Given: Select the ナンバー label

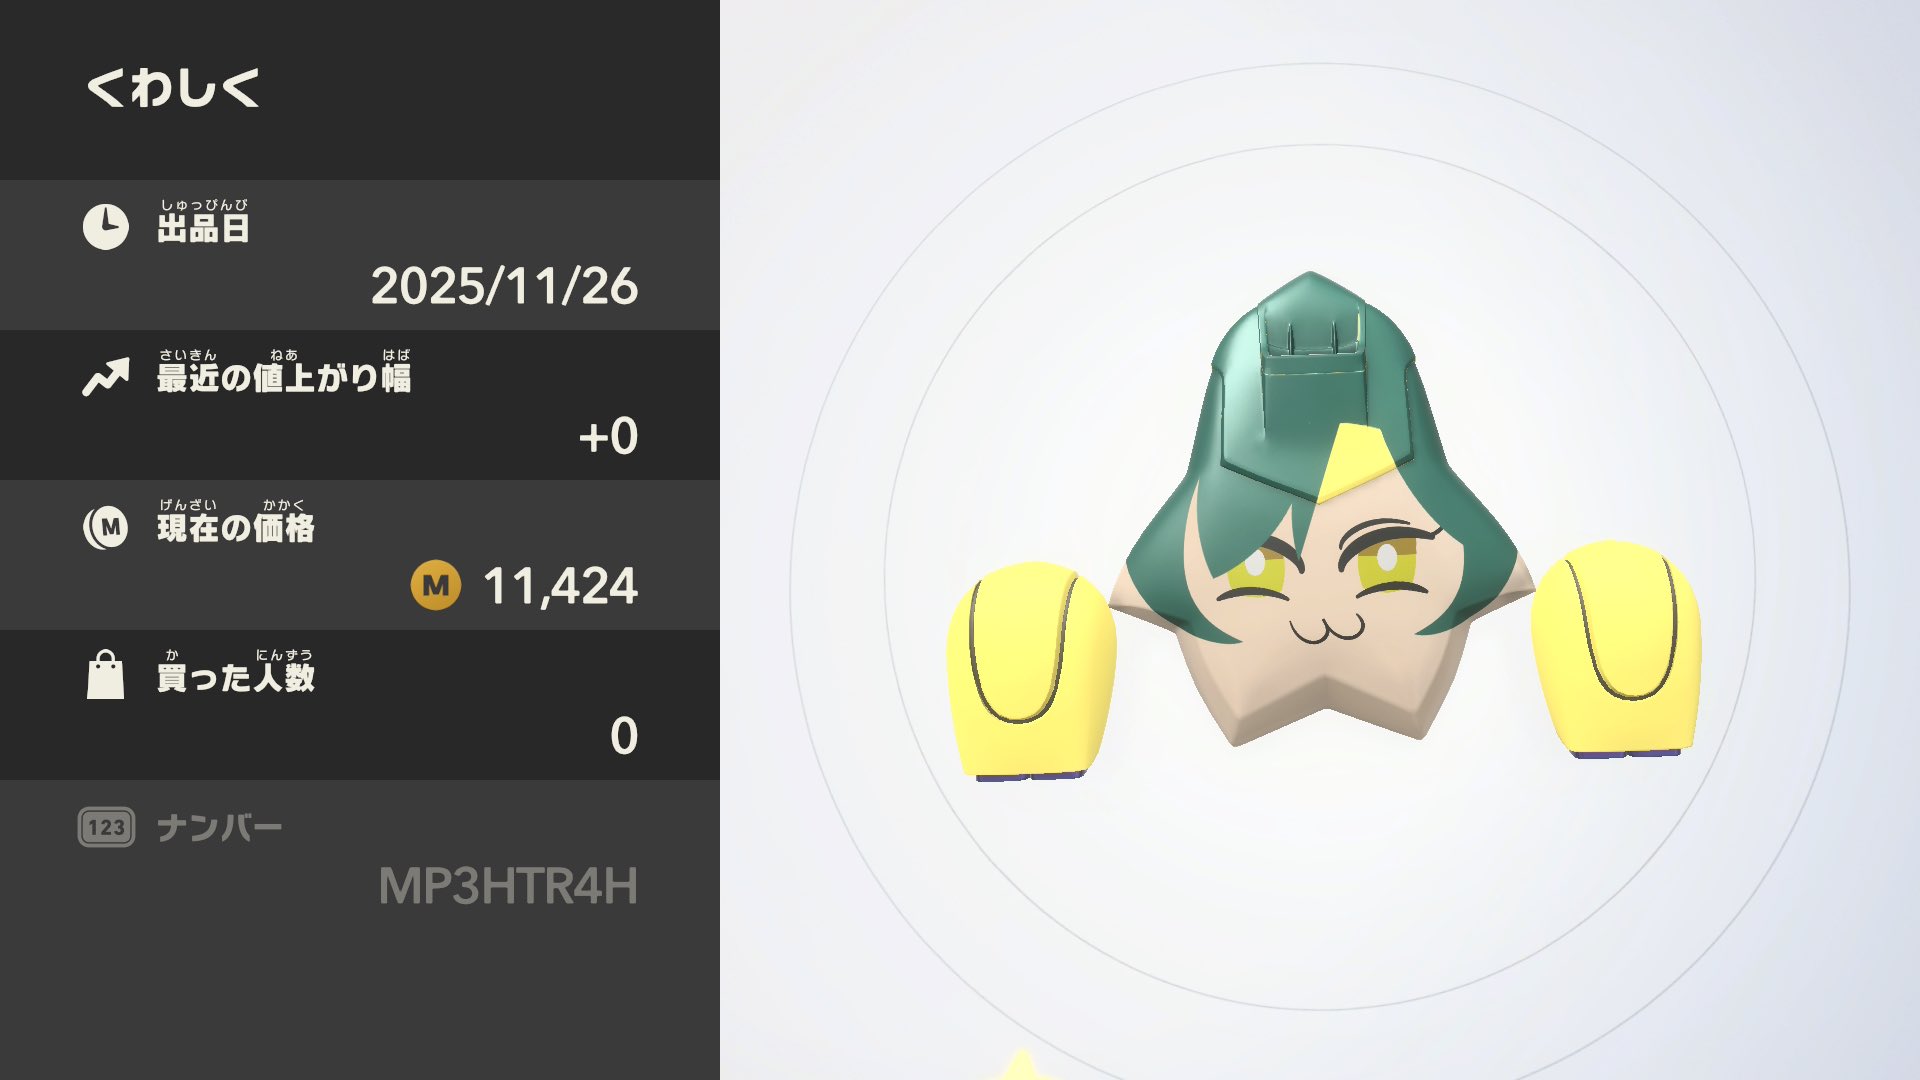Looking at the screenshot, I should coord(220,828).
